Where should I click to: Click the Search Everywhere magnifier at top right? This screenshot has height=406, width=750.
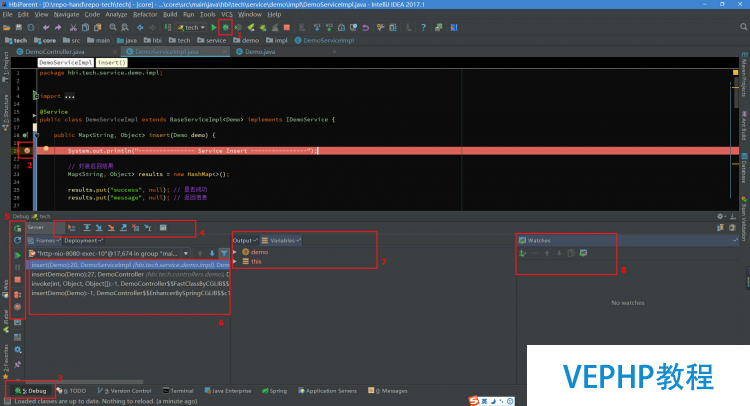(x=743, y=27)
